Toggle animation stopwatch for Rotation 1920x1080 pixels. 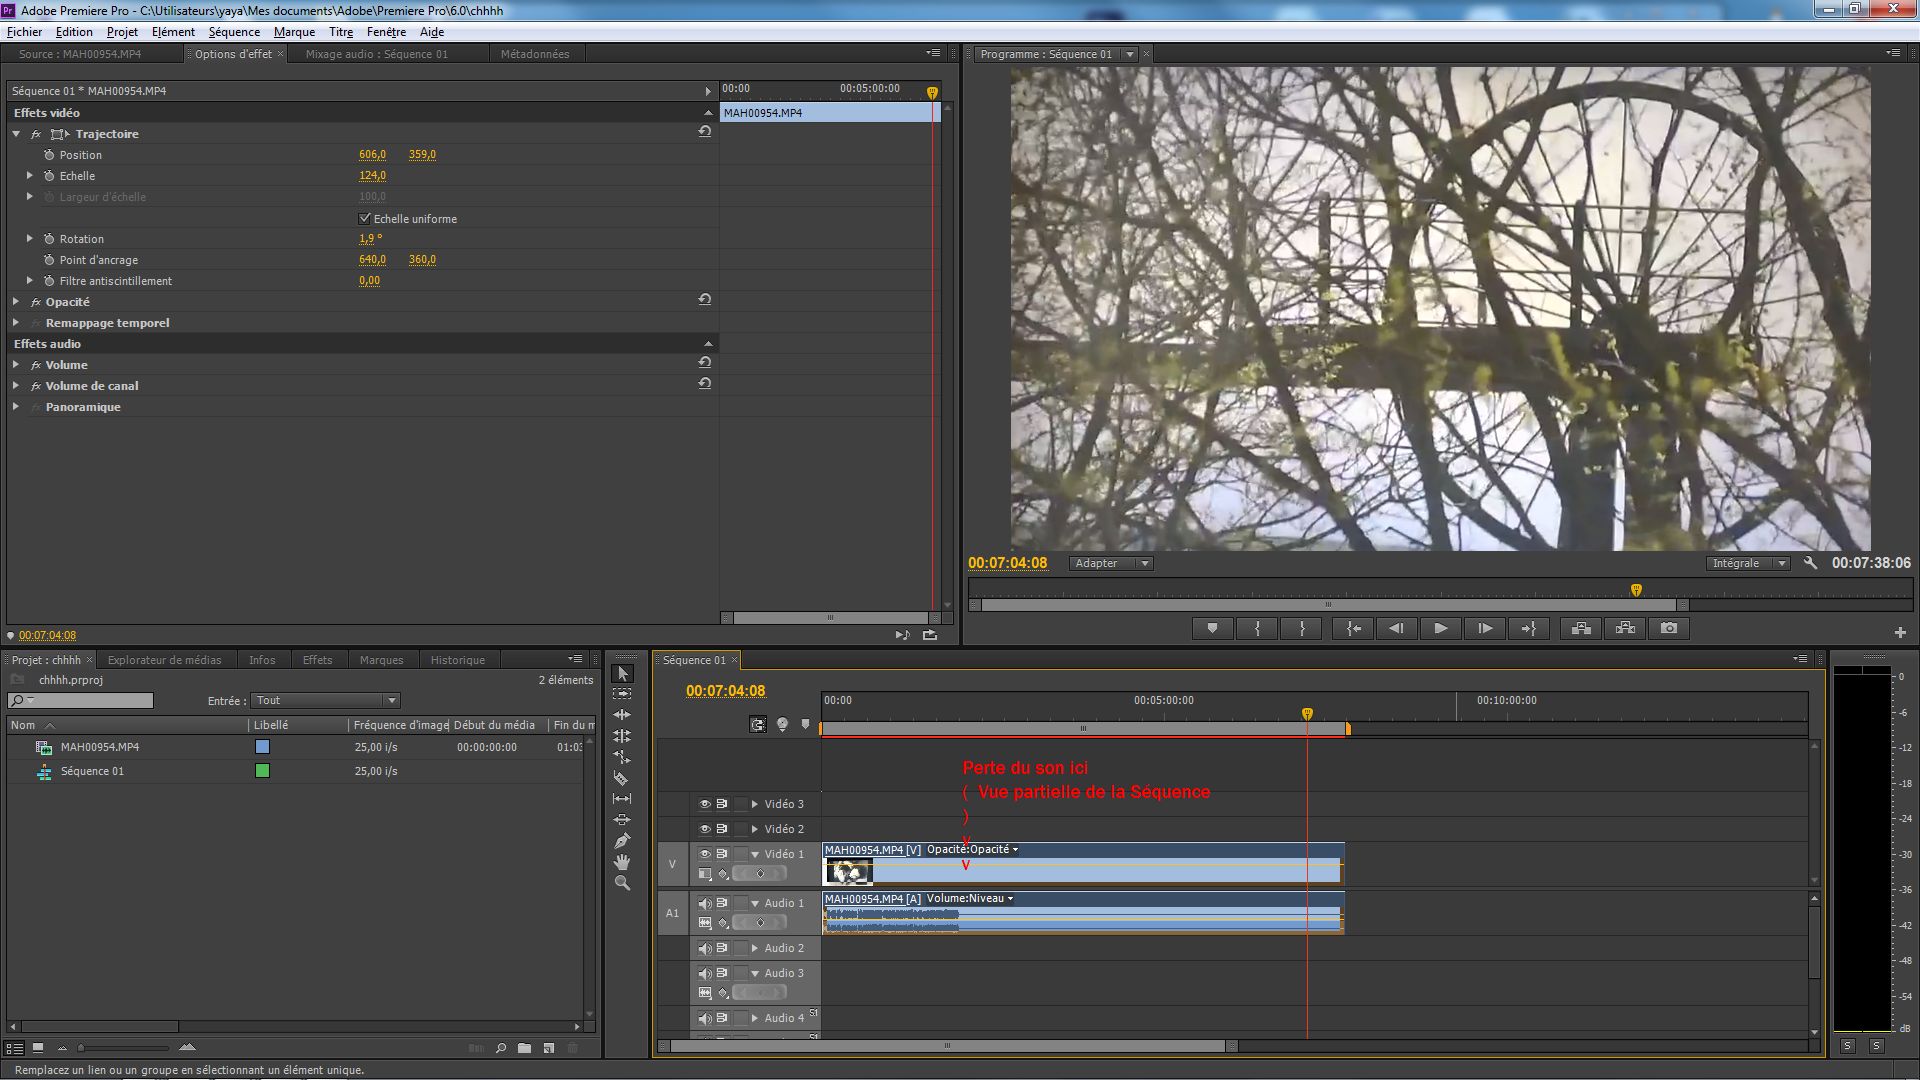[49, 239]
